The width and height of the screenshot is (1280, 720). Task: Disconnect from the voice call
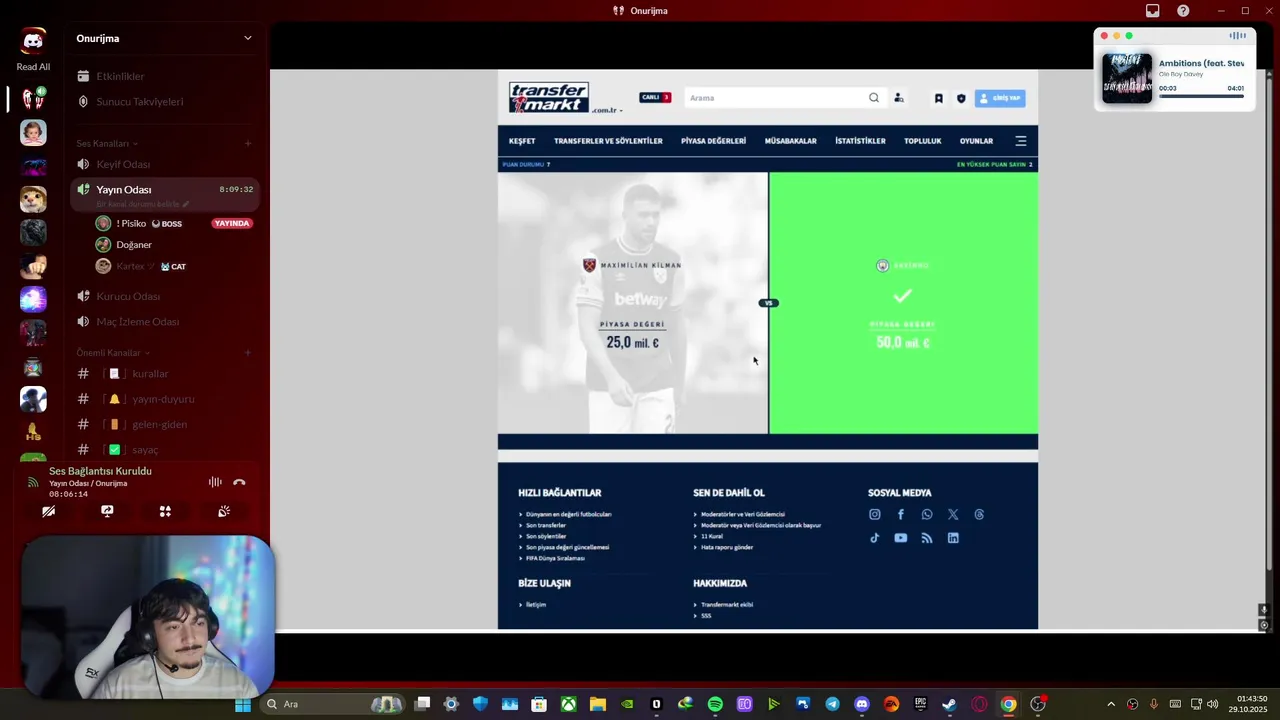pyautogui.click(x=239, y=482)
